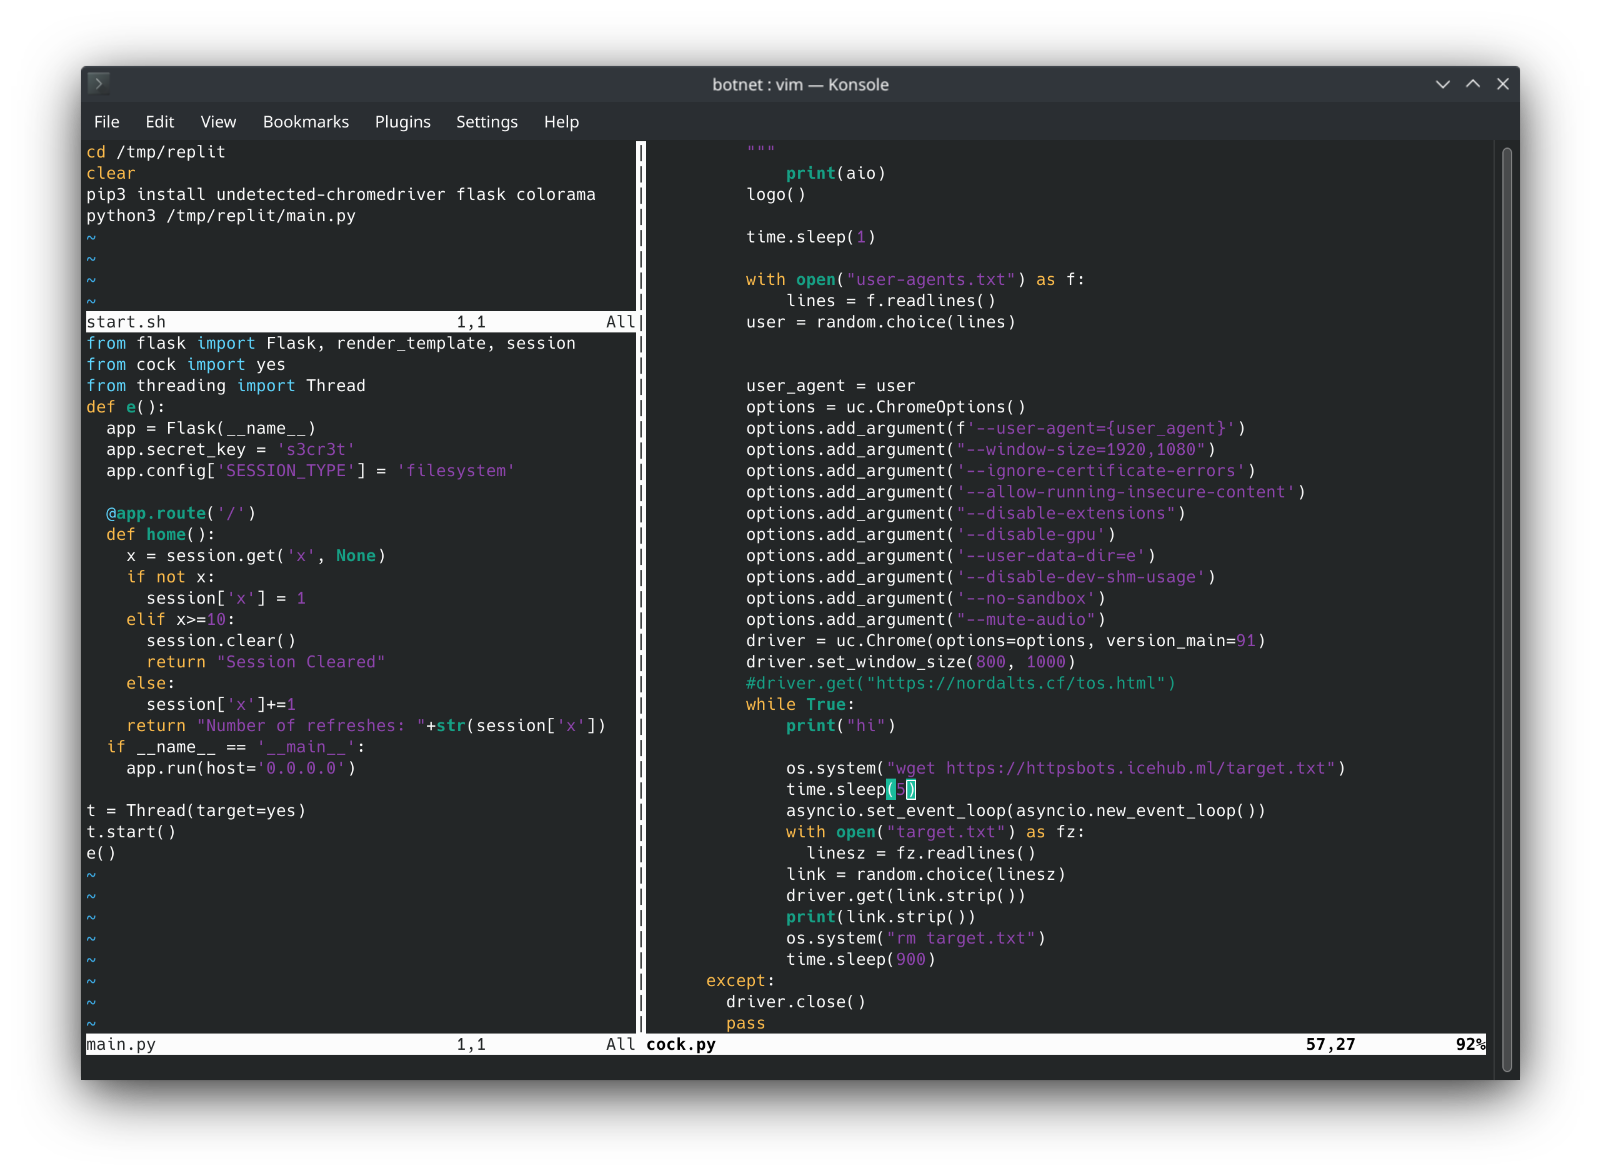Click the 'time.sleep(900)' line

click(861, 960)
